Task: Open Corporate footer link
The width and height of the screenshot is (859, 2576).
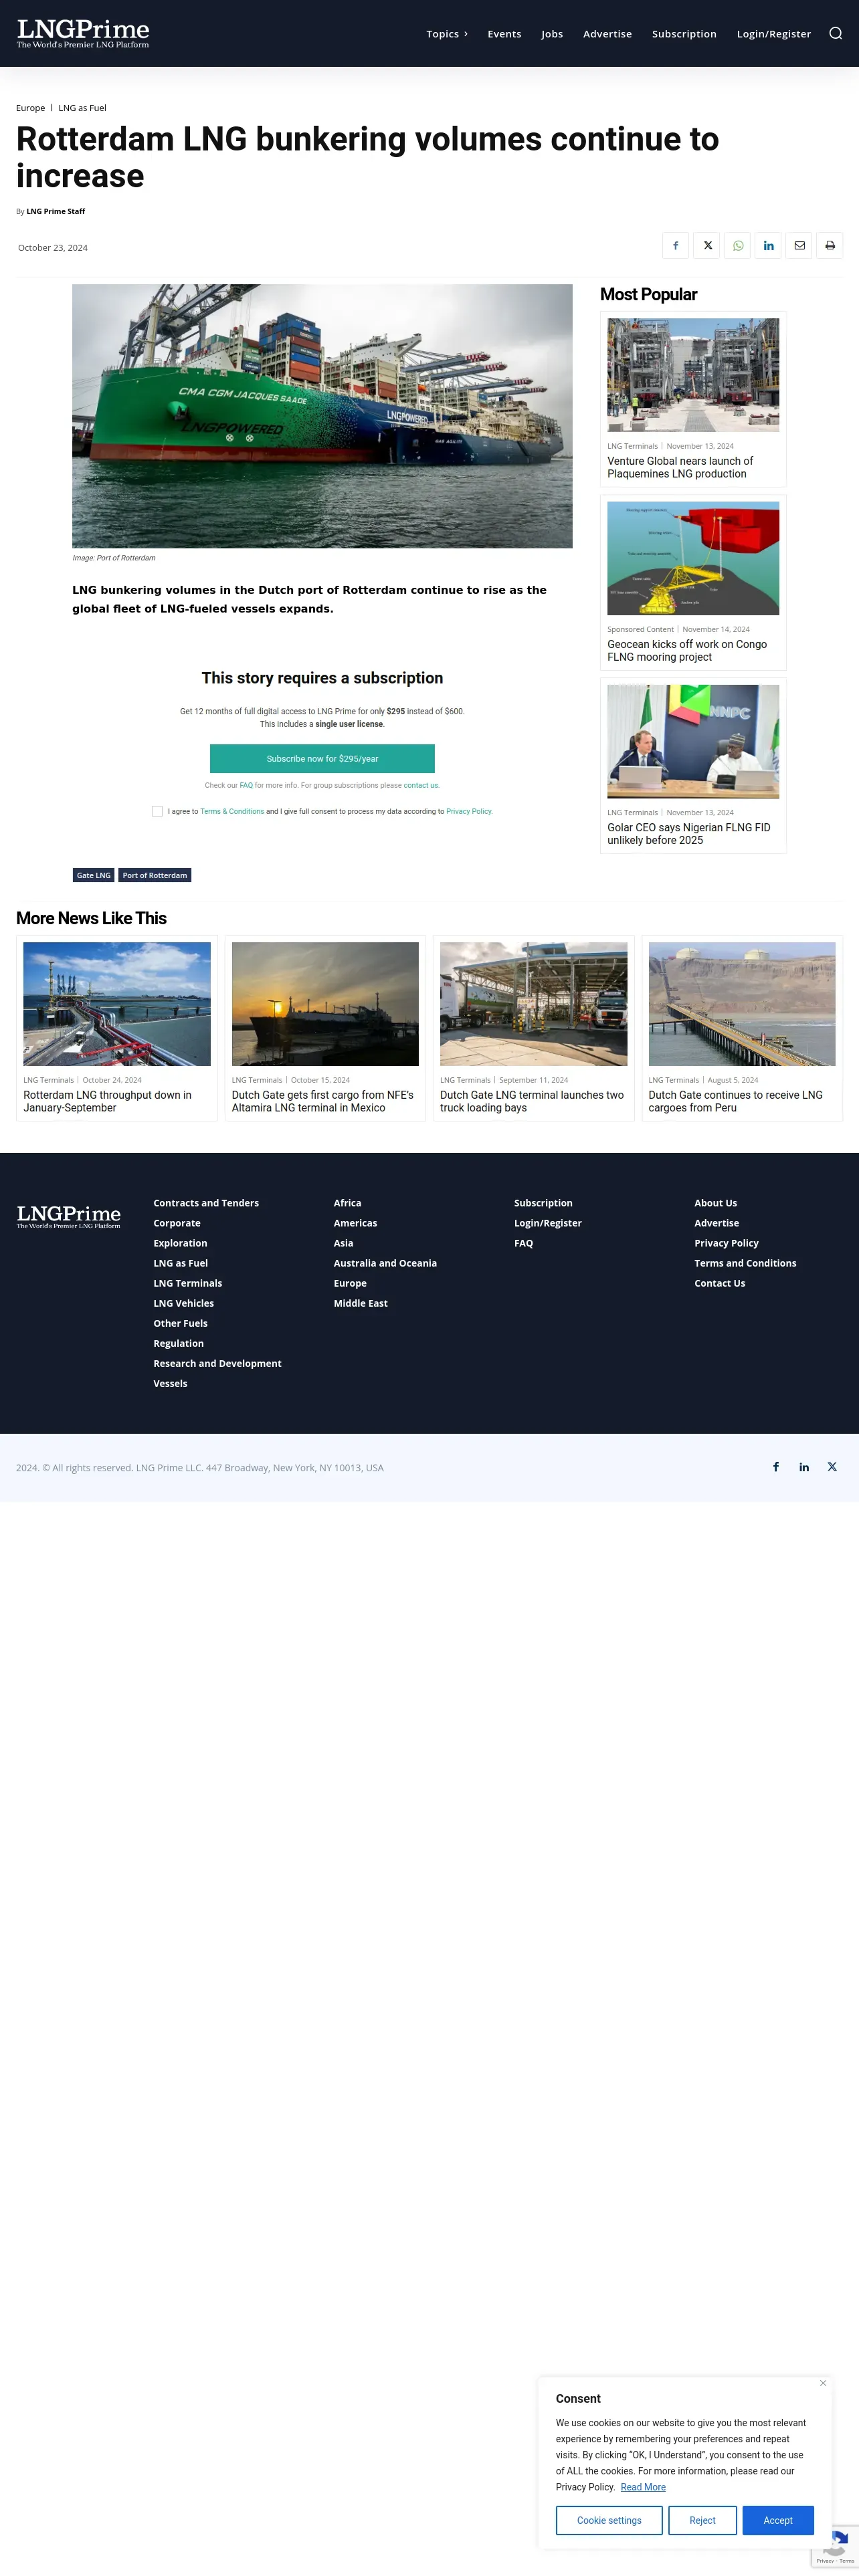Action: [x=177, y=1223]
